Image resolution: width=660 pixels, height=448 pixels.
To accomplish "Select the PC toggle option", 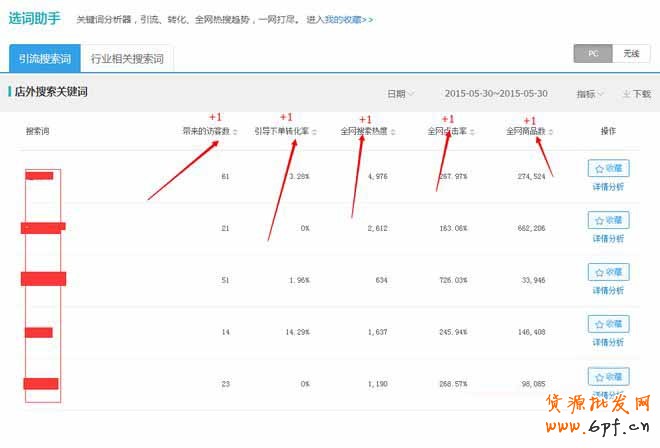I will click(593, 53).
